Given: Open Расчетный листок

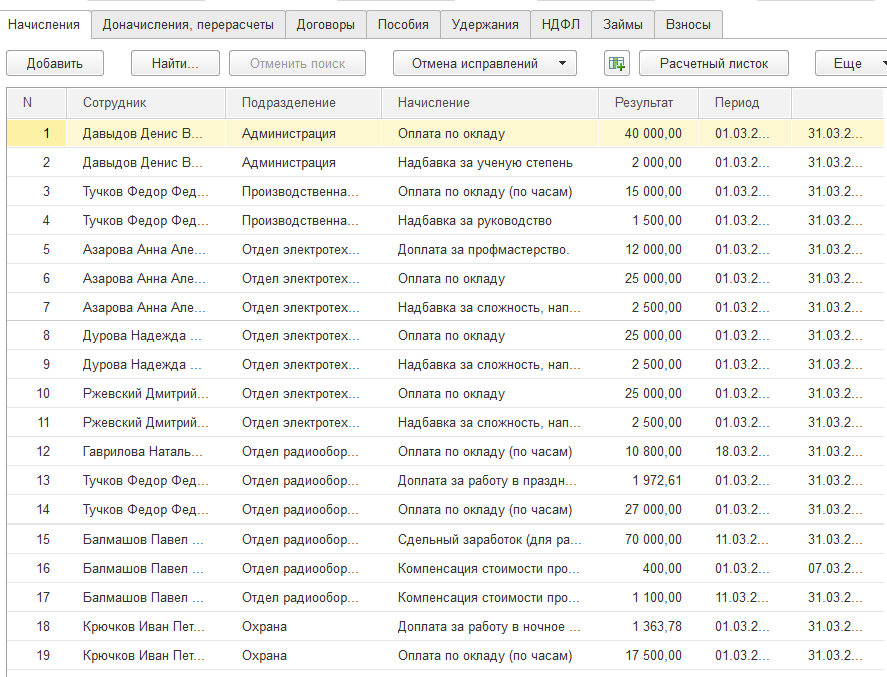Looking at the screenshot, I should [x=714, y=63].
